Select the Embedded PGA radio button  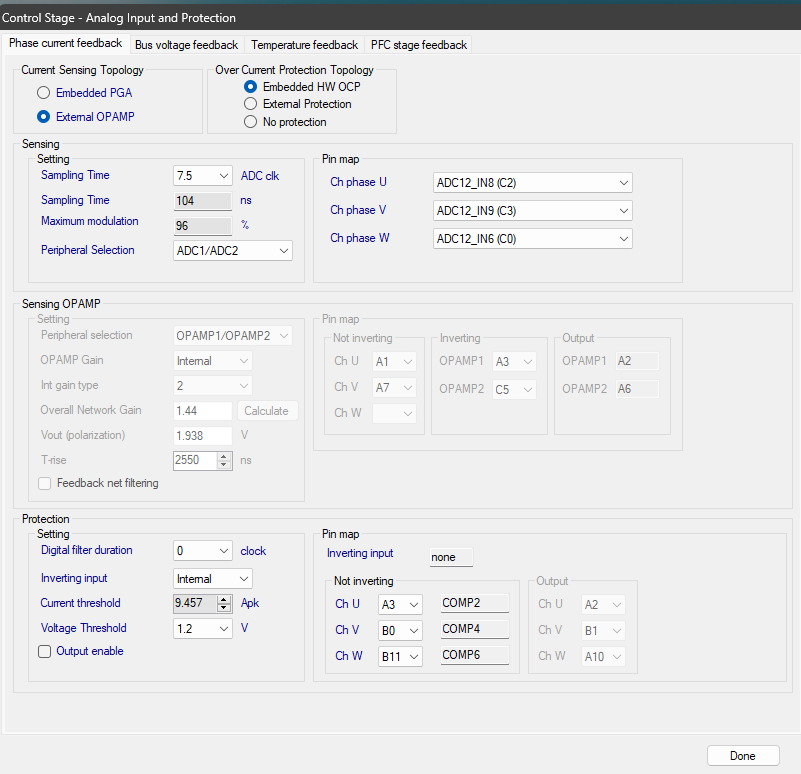pos(43,93)
